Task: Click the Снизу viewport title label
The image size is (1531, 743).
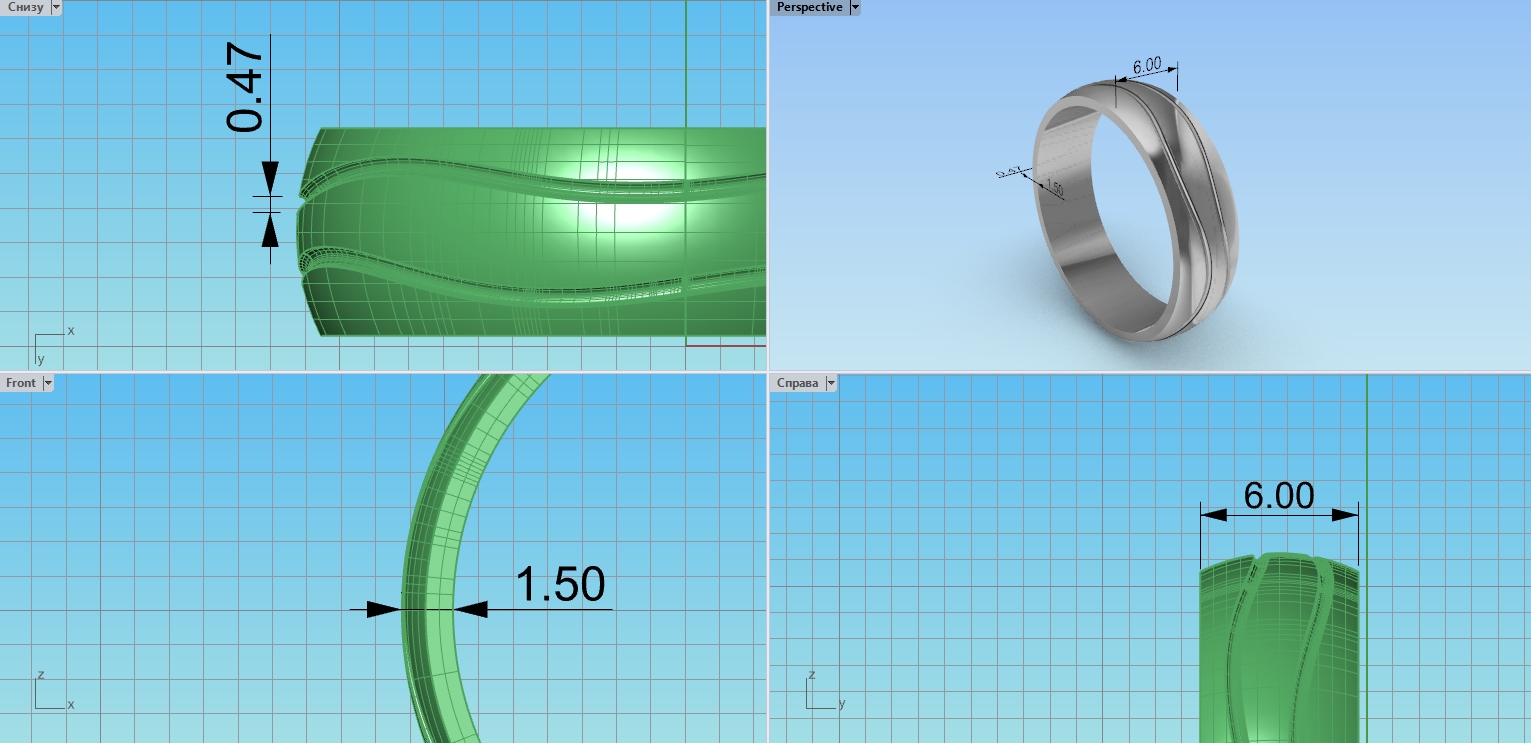Action: (x=23, y=7)
